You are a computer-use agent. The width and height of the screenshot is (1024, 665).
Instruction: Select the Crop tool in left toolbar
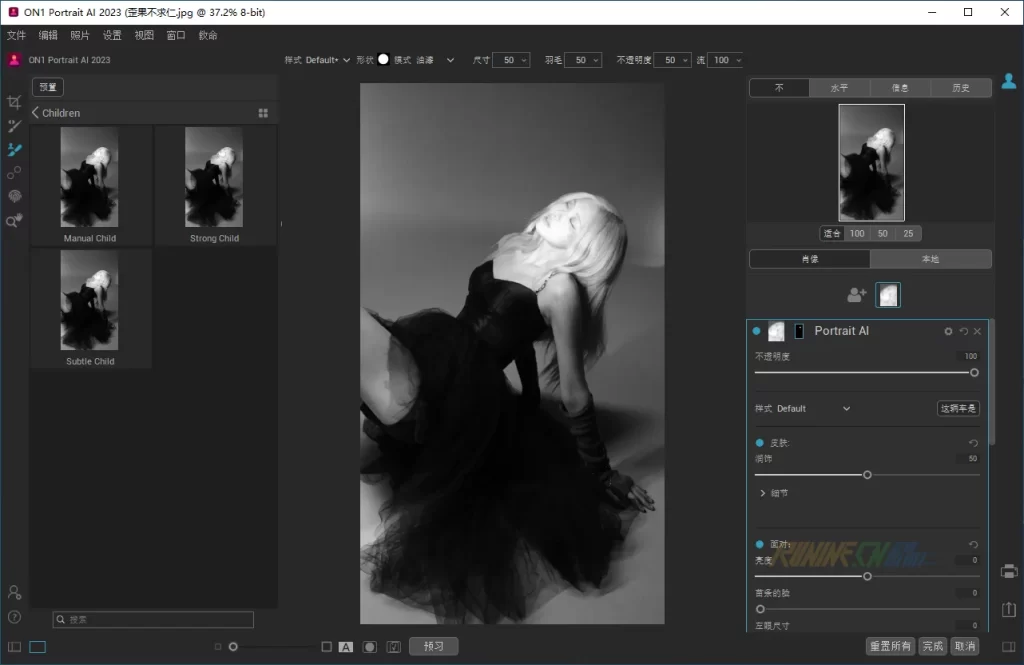[x=14, y=102]
